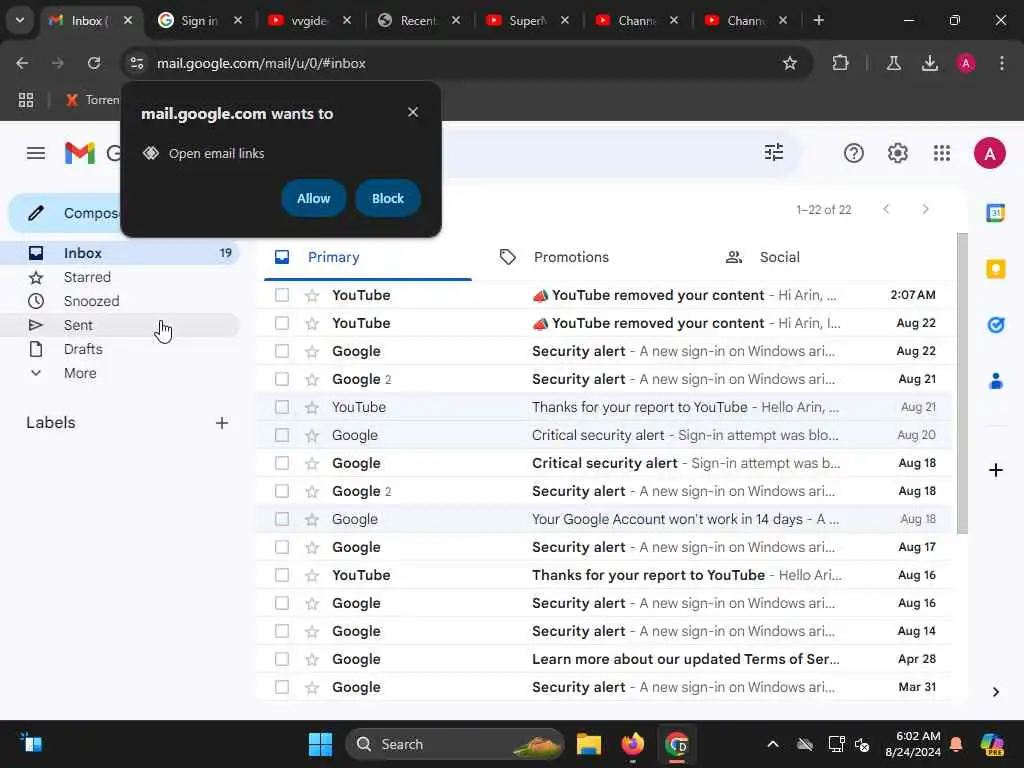Image resolution: width=1024 pixels, height=768 pixels.
Task: Get add-ons plus icon in side panel
Action: 995,470
